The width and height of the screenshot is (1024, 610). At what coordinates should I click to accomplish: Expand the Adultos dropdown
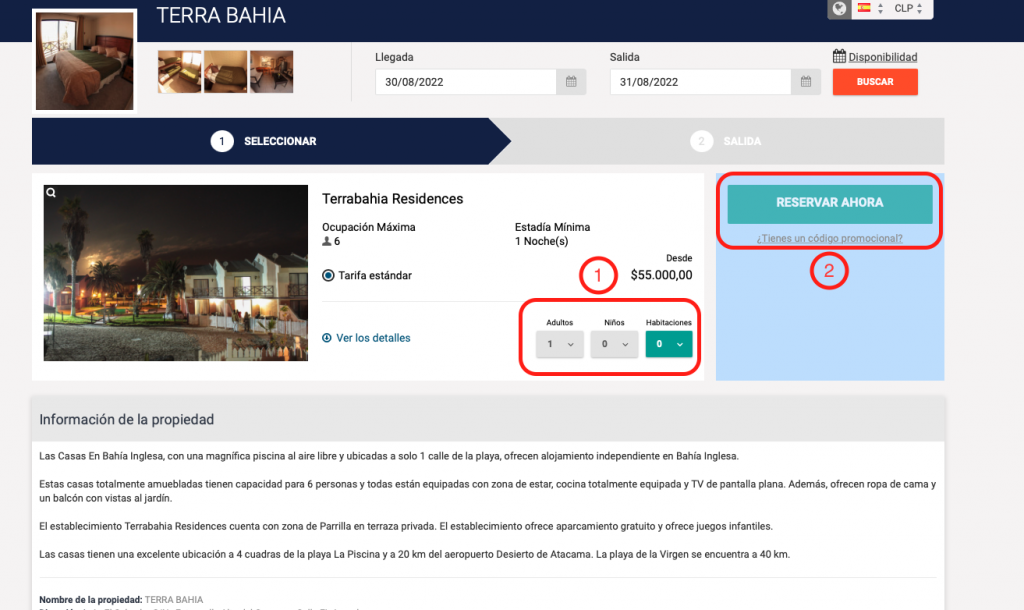(558, 344)
